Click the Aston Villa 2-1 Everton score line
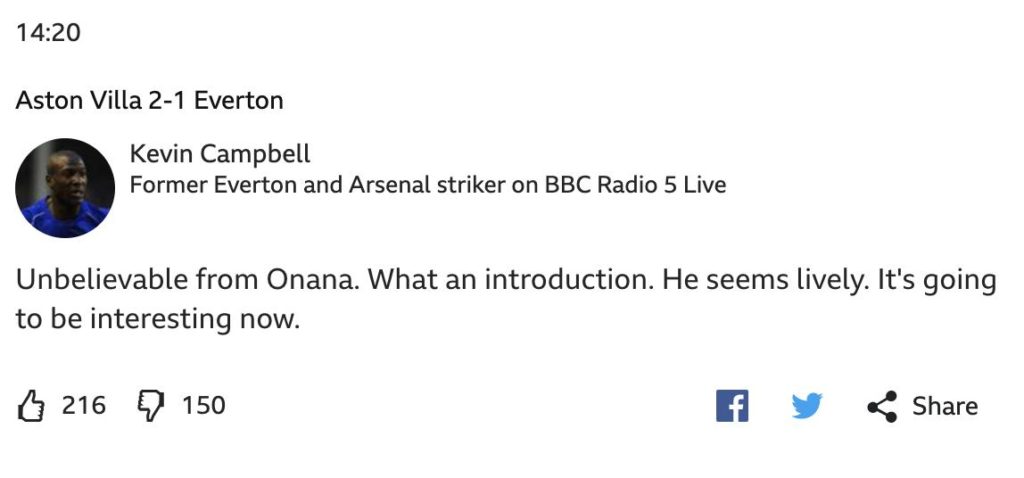The width and height of the screenshot is (1024, 478). [x=150, y=101]
